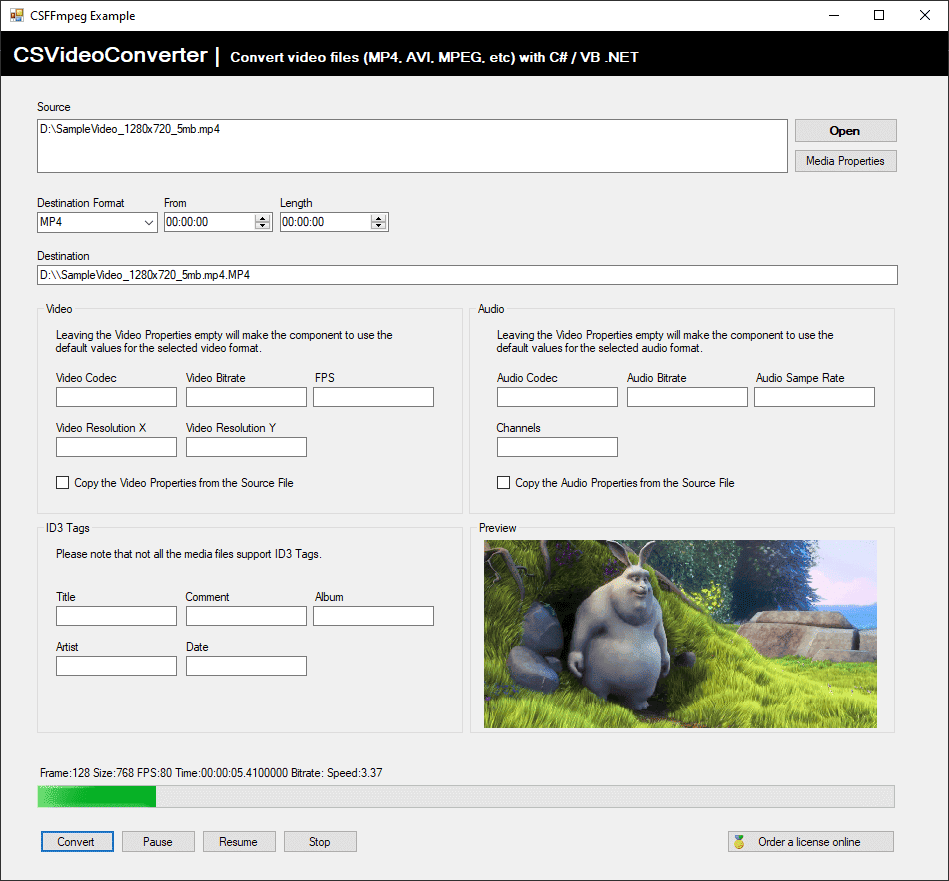This screenshot has height=881, width=949.
Task: Click the conversion progress bar
Action: click(x=465, y=796)
